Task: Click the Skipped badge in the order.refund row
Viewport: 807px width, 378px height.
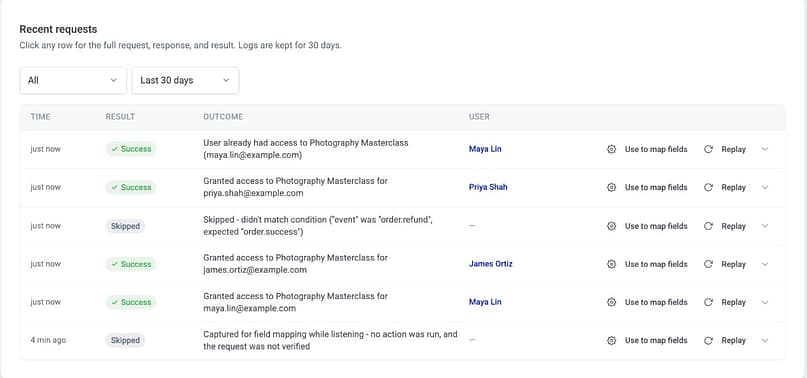Action: click(x=125, y=226)
